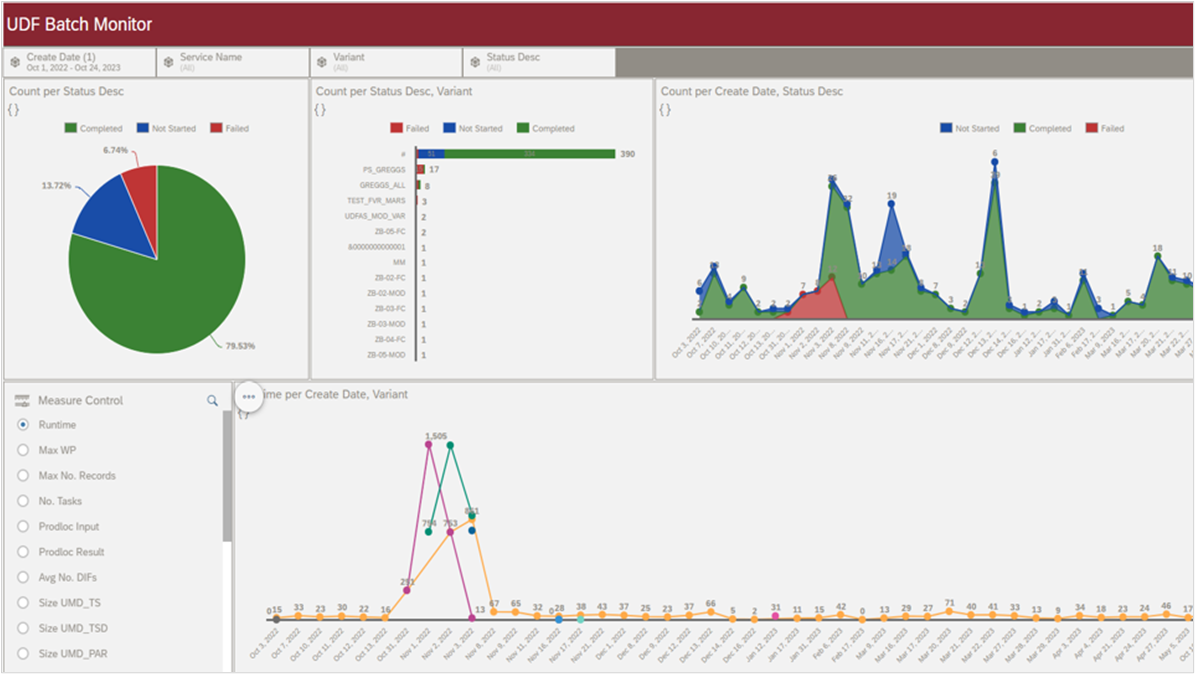The image size is (1195, 674).
Task: Select the Runtime radio button
Action: (x=23, y=425)
